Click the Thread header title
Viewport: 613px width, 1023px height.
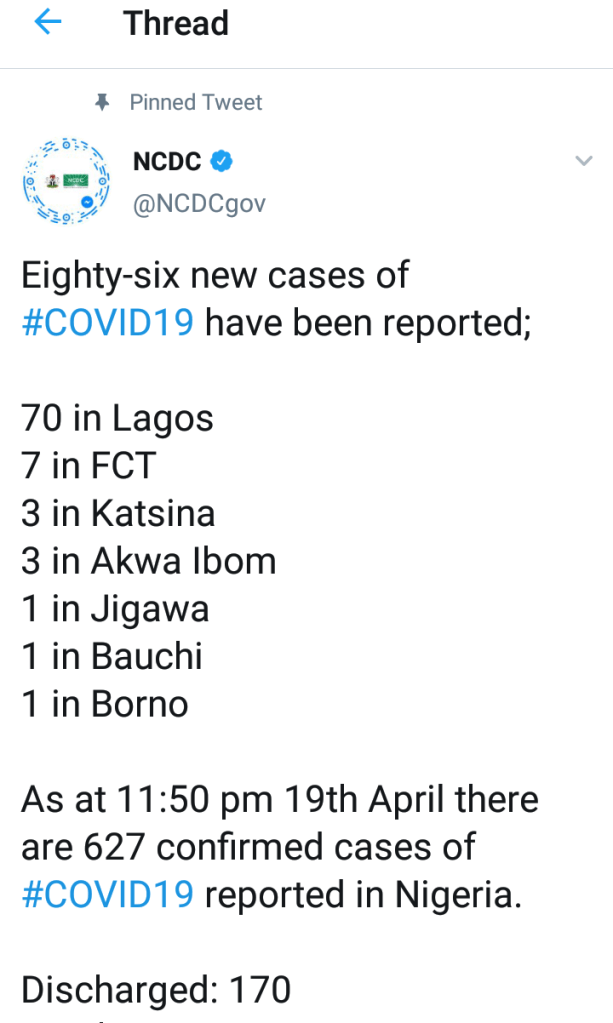(176, 23)
